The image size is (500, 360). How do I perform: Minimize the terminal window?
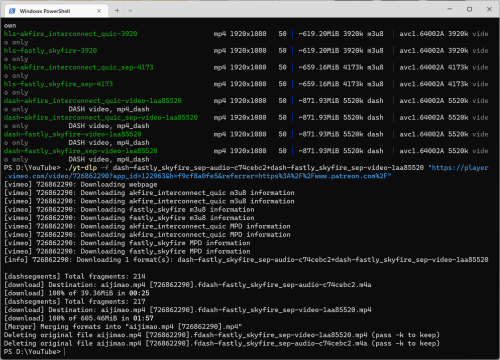(x=450, y=9)
